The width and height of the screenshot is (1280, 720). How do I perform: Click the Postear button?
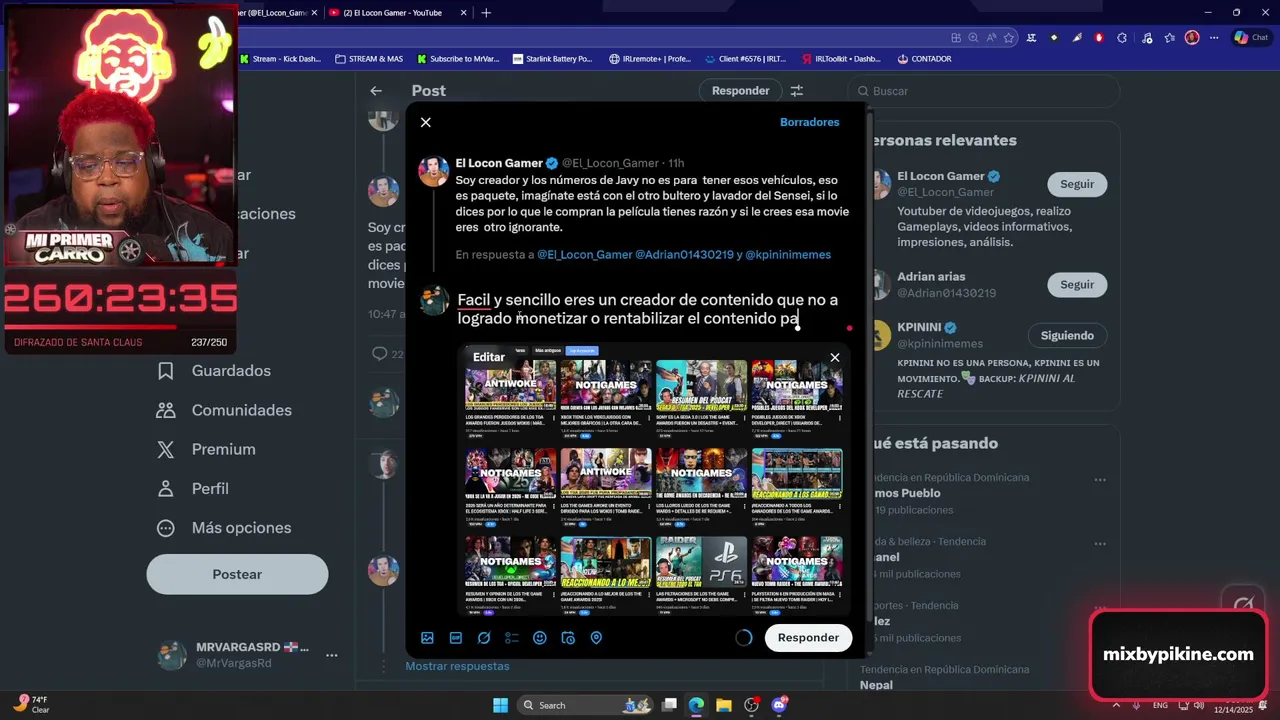(237, 574)
